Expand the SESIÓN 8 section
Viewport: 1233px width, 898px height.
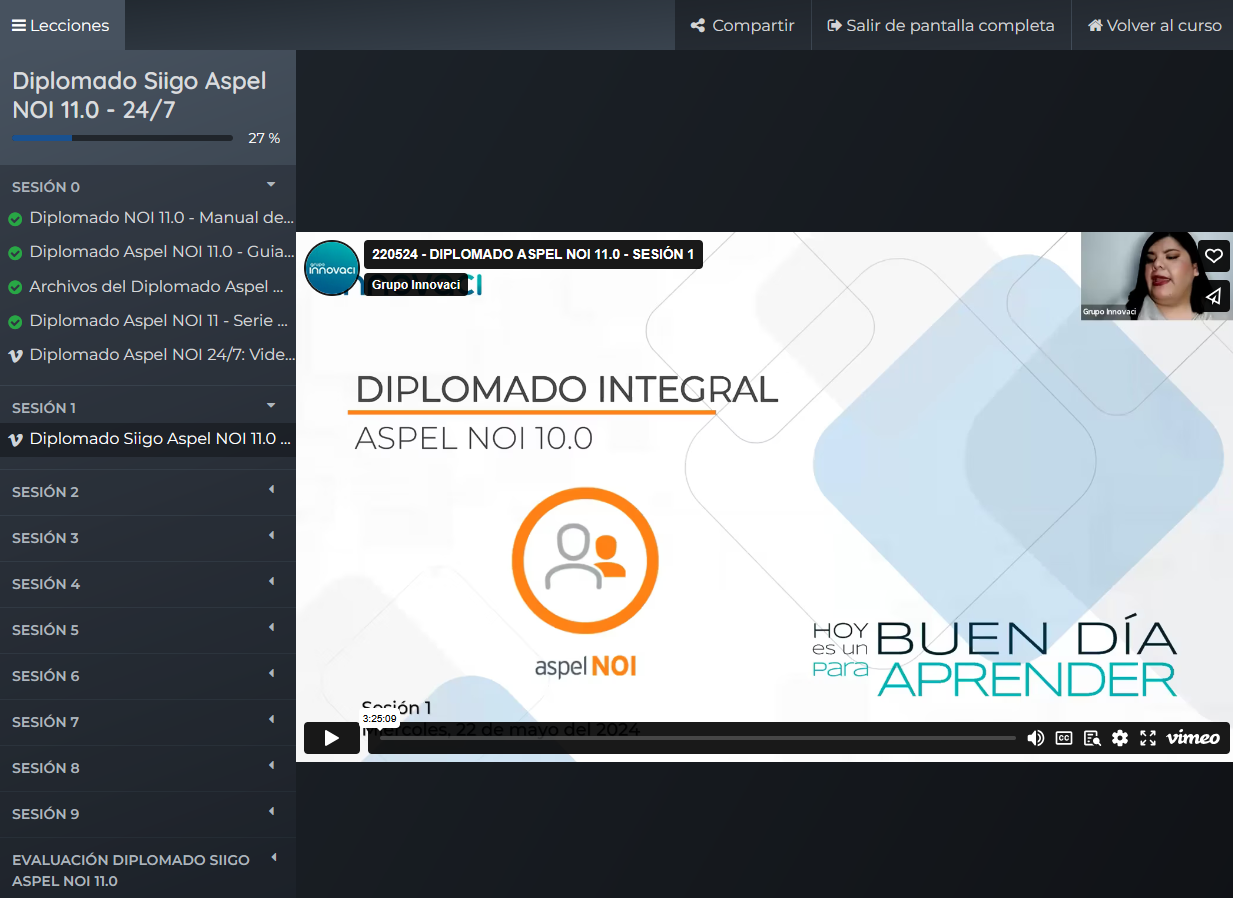pos(148,768)
